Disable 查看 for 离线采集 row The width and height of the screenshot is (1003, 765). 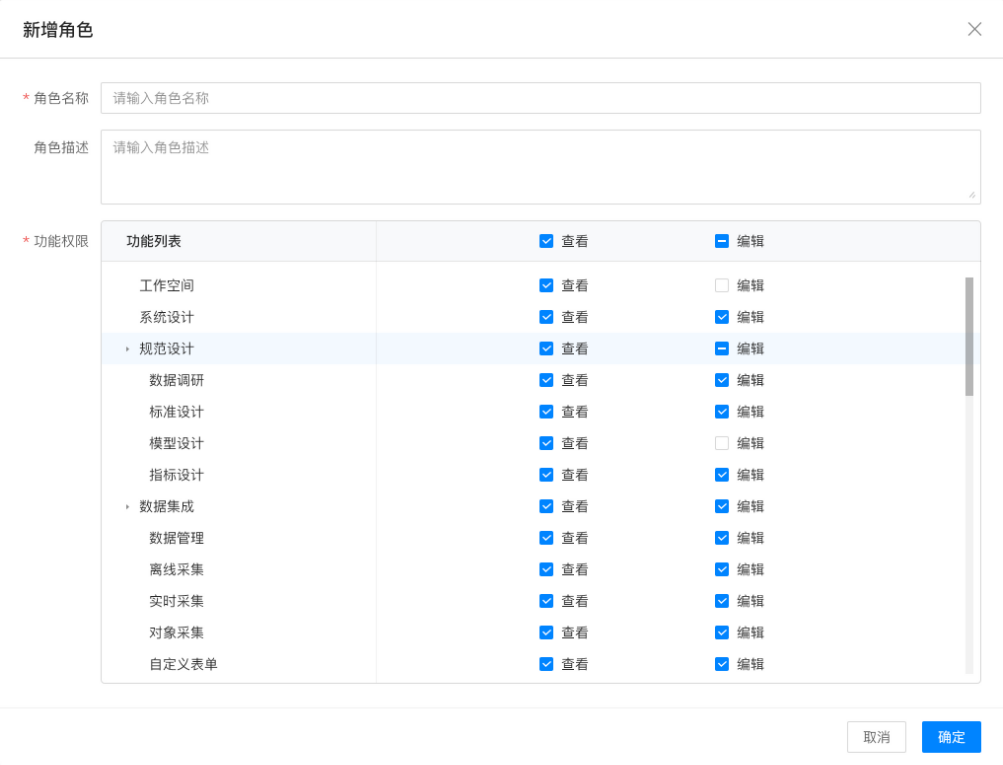click(x=546, y=570)
